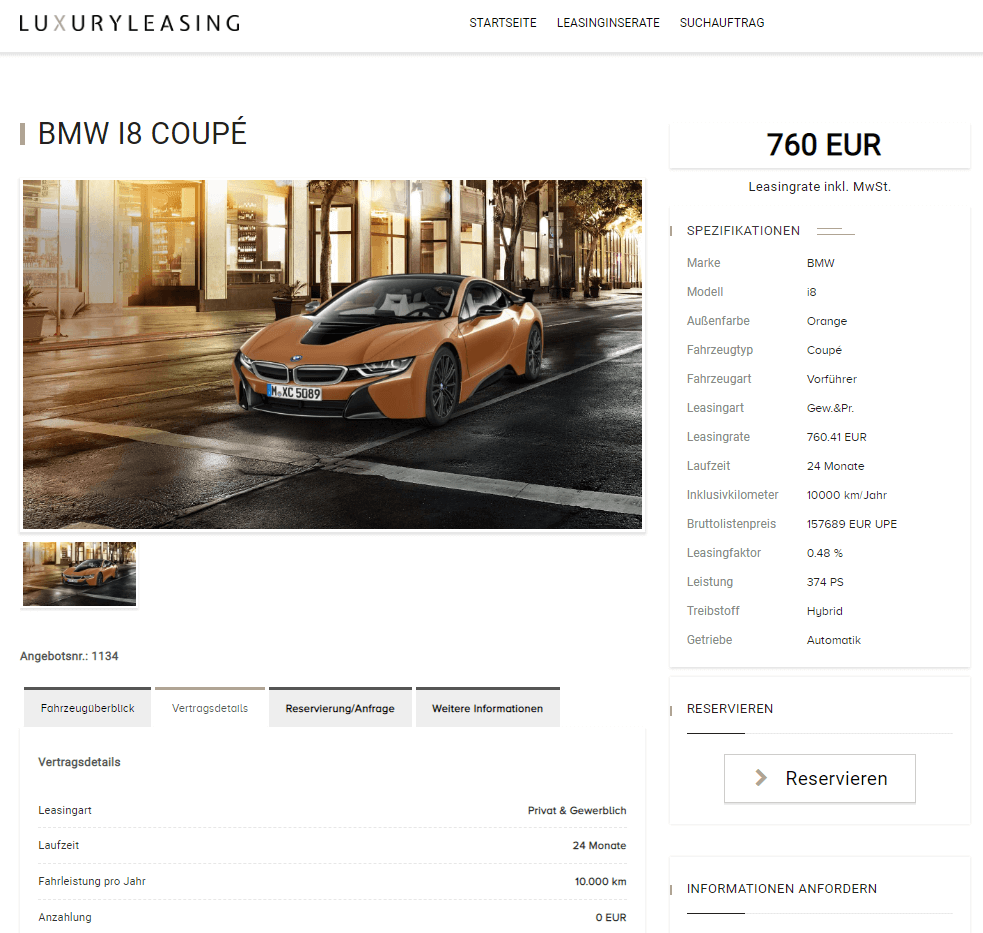This screenshot has height=933, width=983.
Task: Click the Getriebe value 'Automatik'
Action: [833, 640]
